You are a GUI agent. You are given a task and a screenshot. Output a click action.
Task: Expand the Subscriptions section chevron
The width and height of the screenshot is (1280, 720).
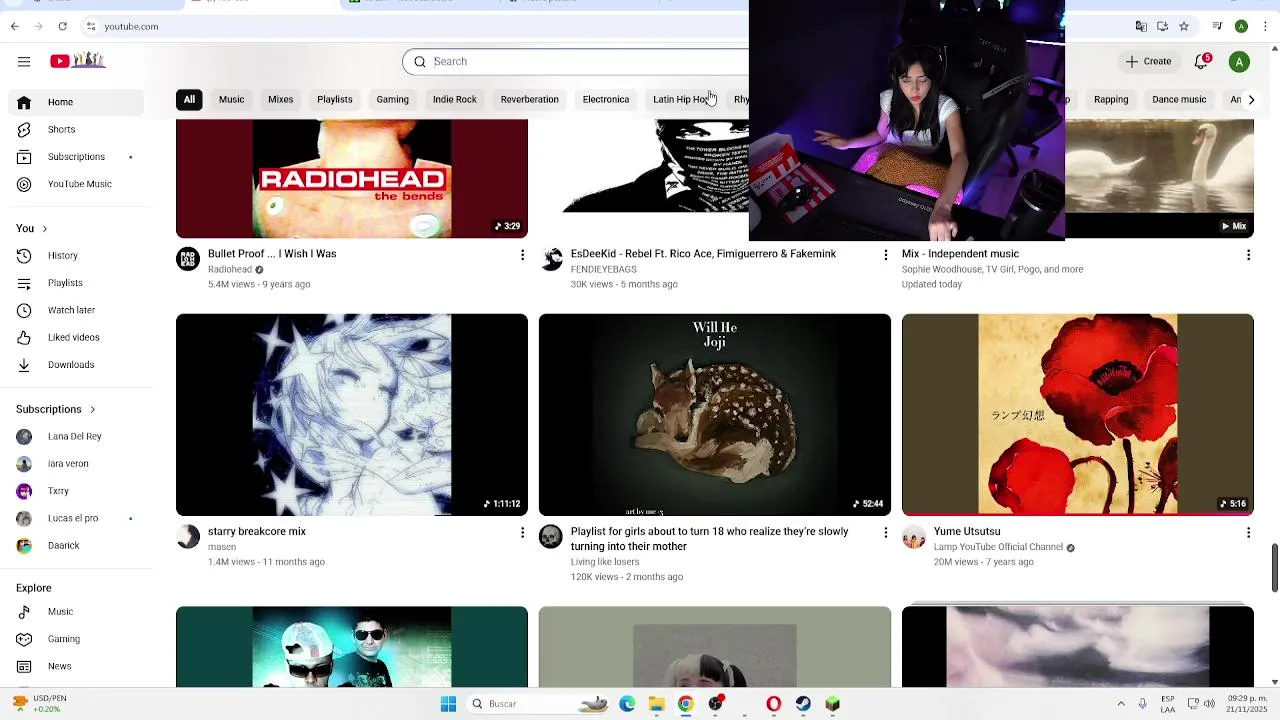(x=92, y=409)
